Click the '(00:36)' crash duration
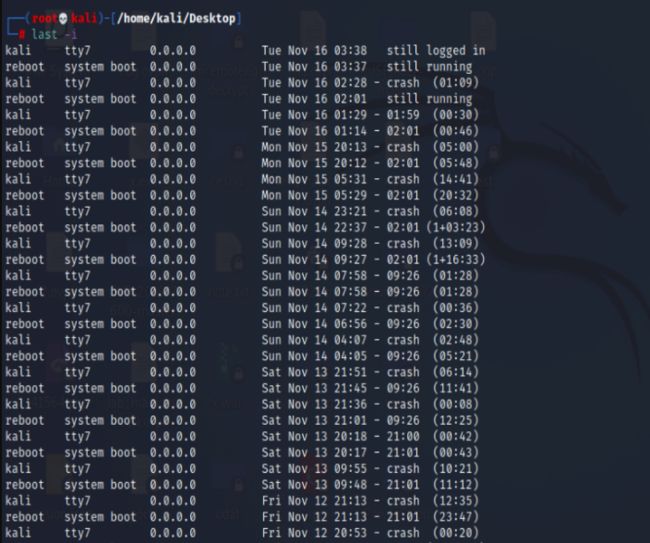650x543 pixels. (456, 308)
